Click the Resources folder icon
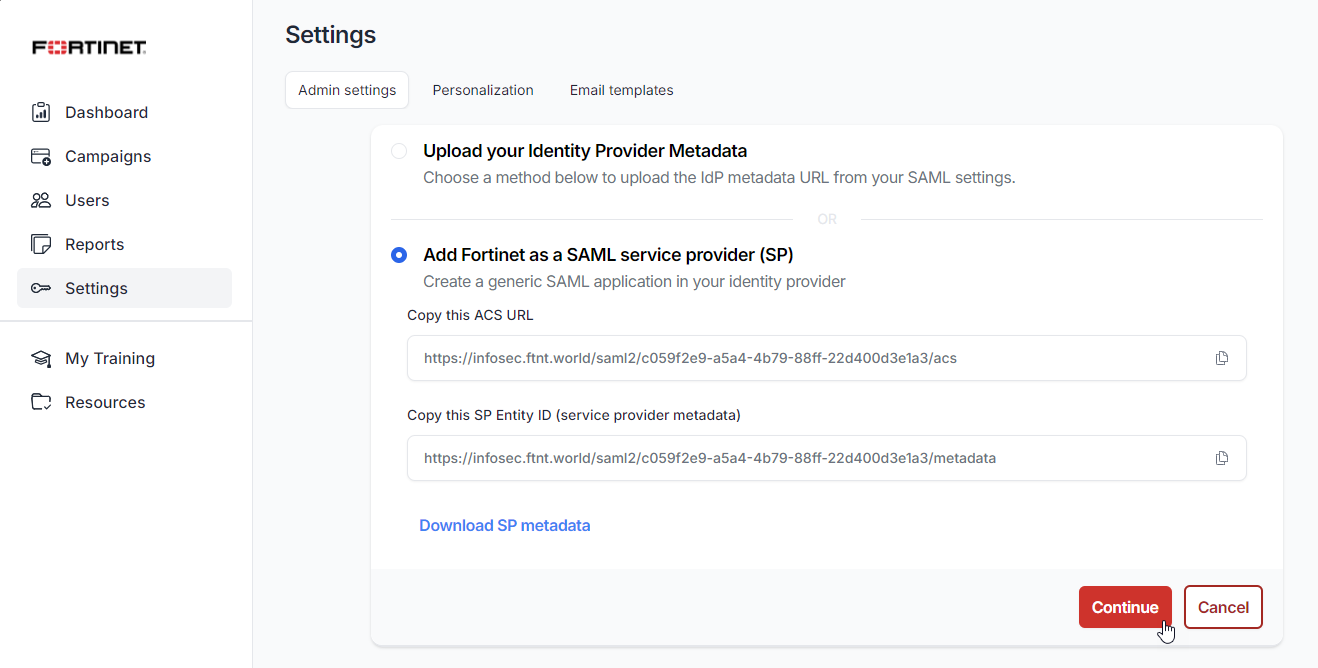The image size is (1318, 668). (x=41, y=402)
